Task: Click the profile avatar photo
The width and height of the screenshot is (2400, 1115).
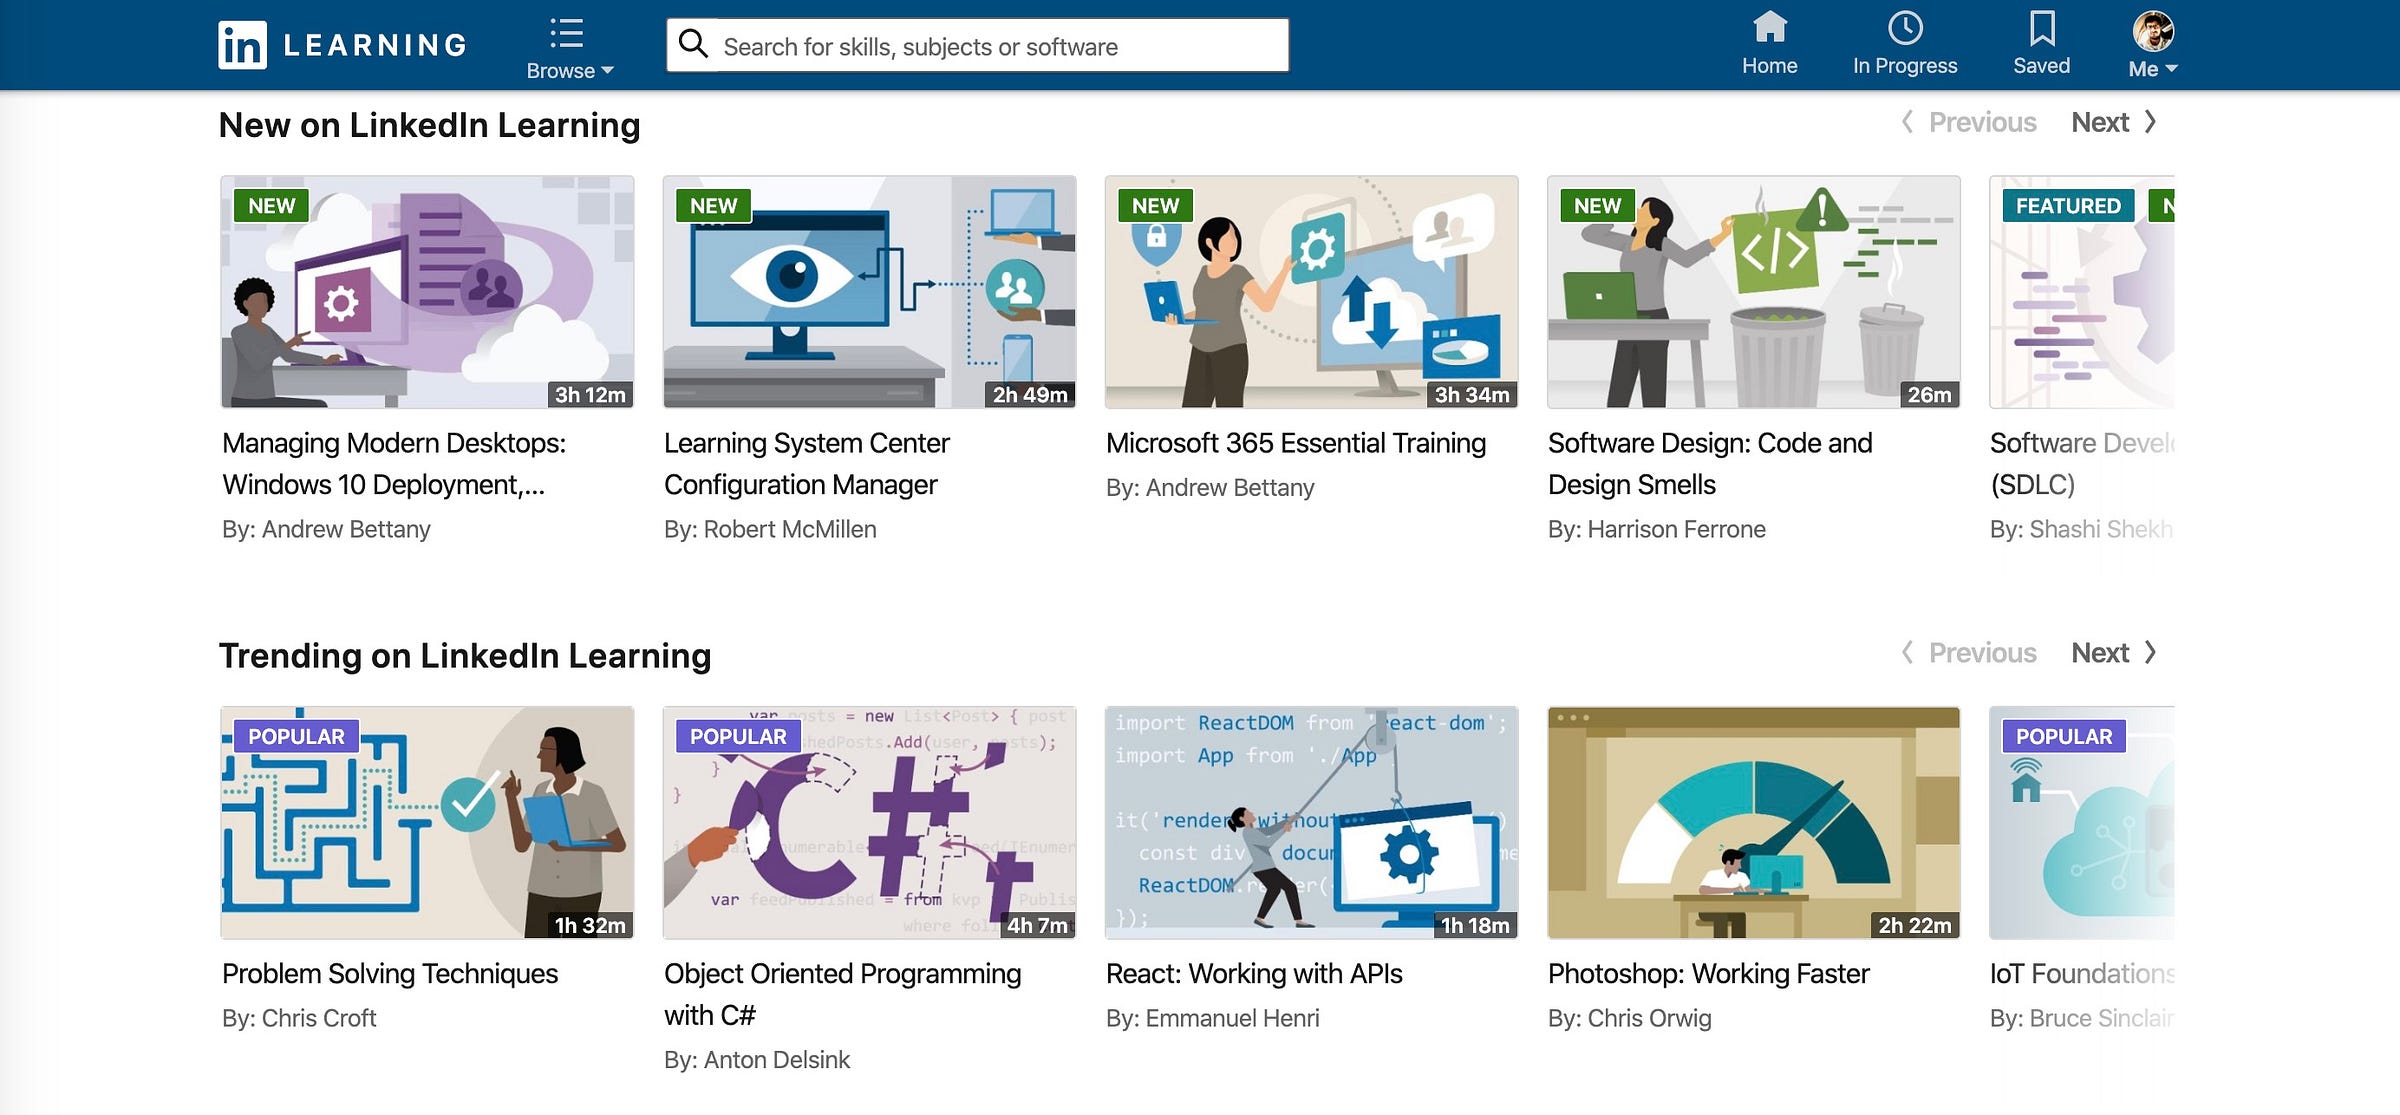Action: pyautogui.click(x=2153, y=31)
